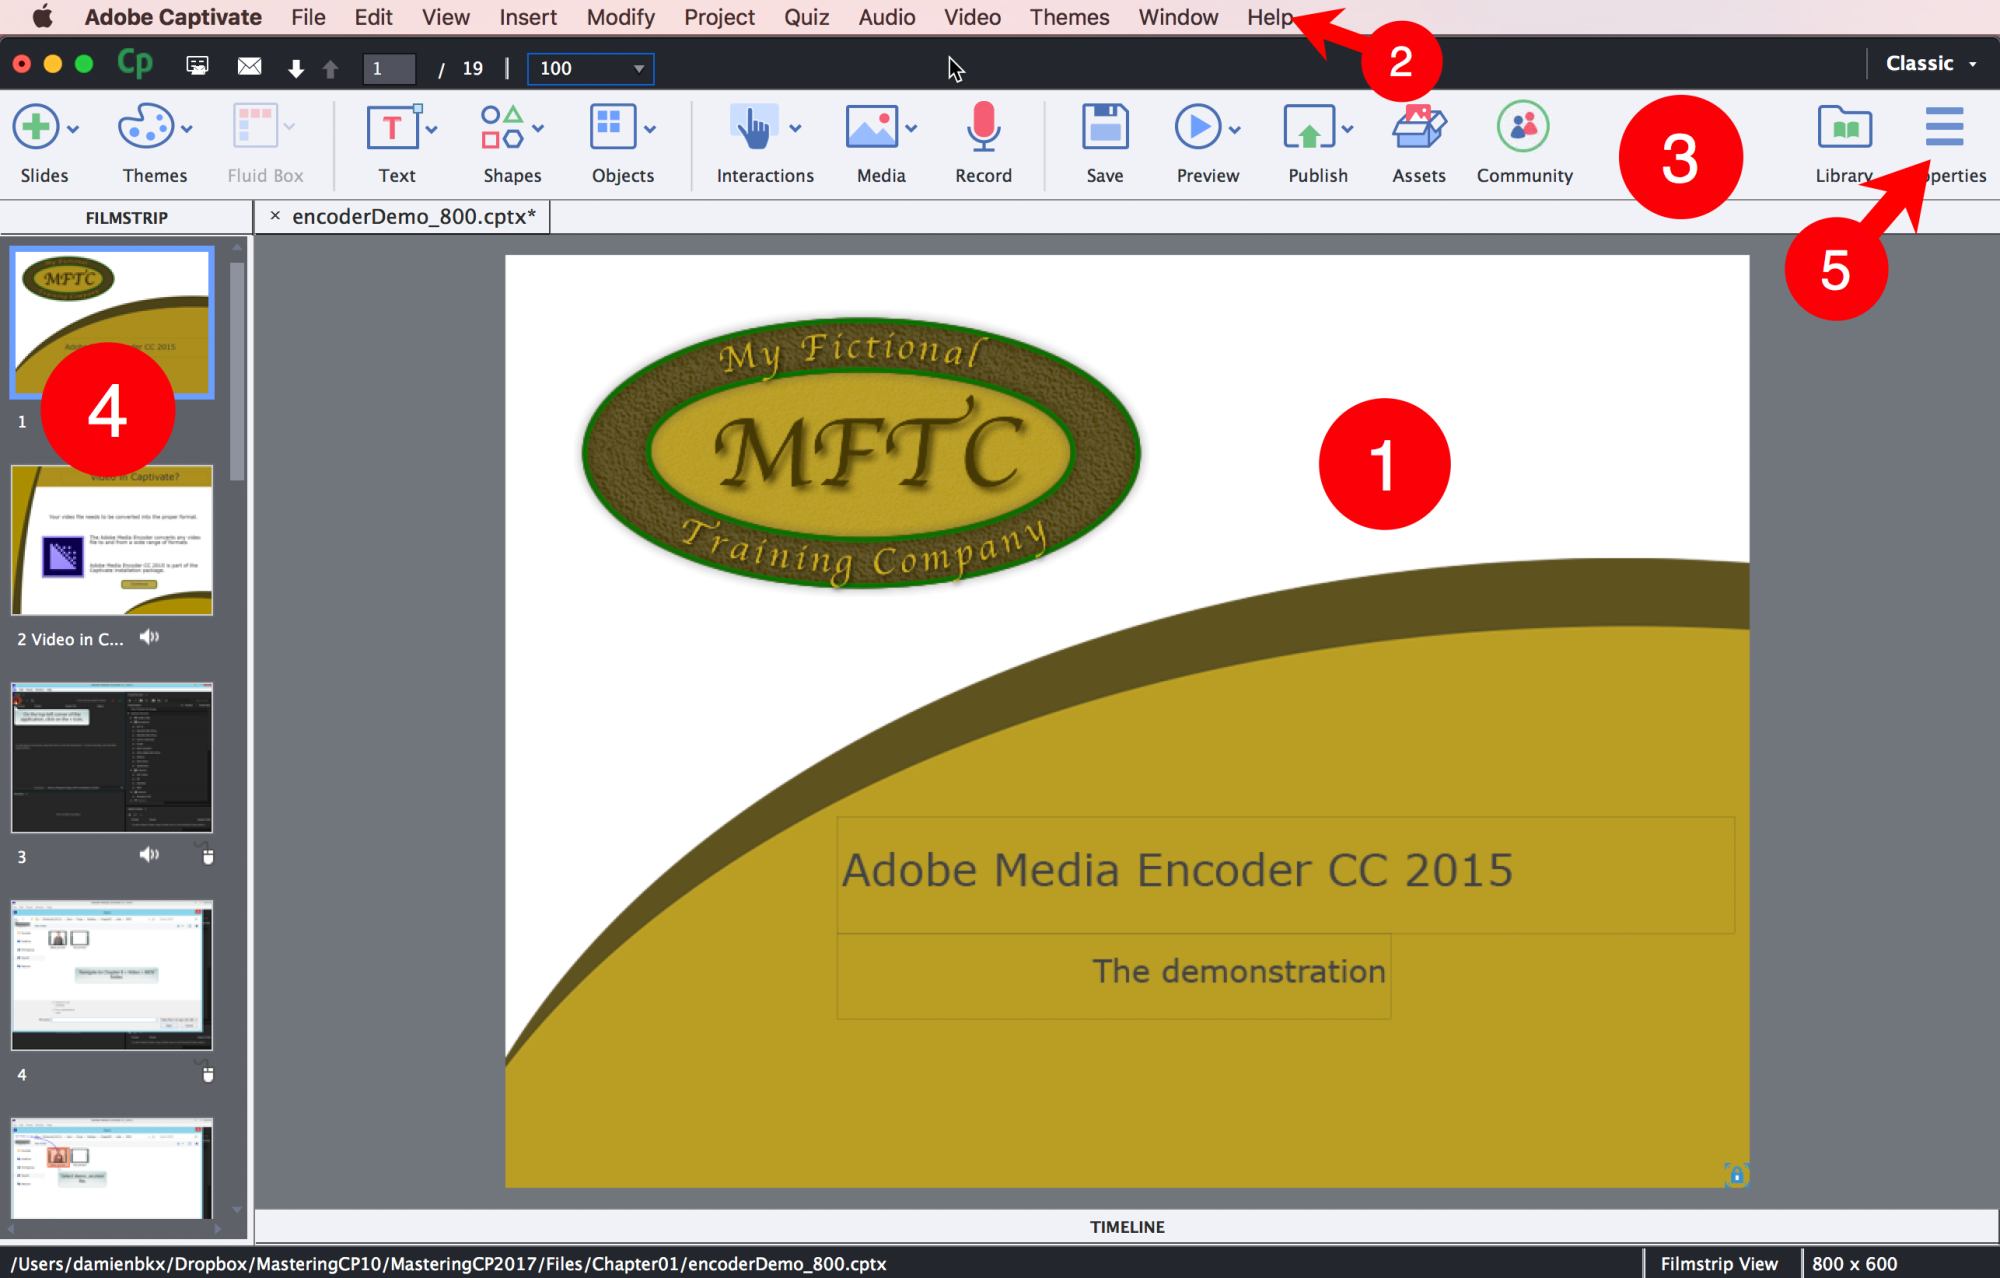Expand the Preview dropdown arrow
The width and height of the screenshot is (2000, 1278).
[1235, 129]
